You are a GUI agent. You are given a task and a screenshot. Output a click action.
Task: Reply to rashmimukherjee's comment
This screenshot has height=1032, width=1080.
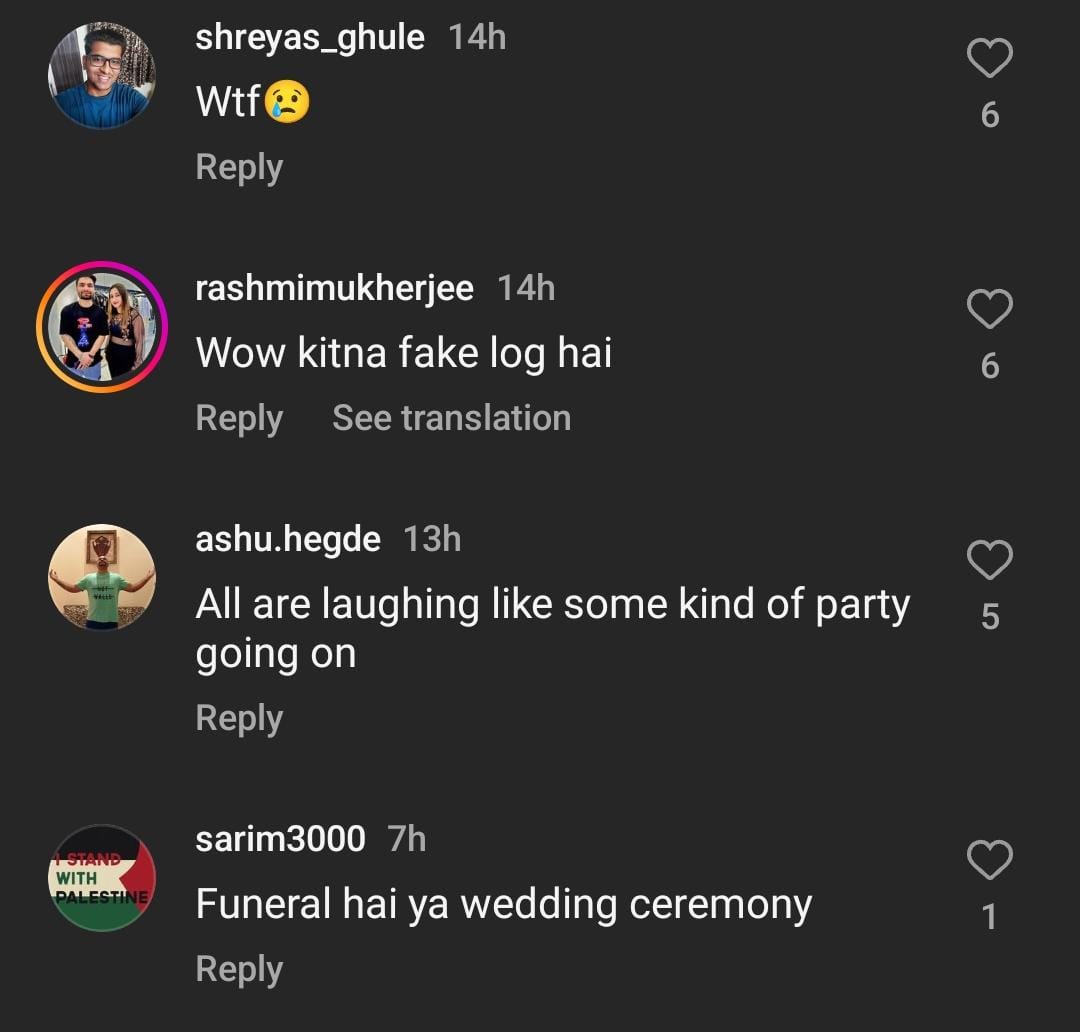(239, 418)
